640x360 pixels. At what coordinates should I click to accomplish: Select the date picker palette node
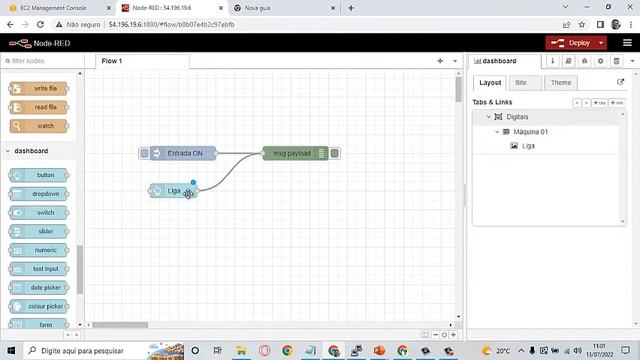[x=38, y=288]
